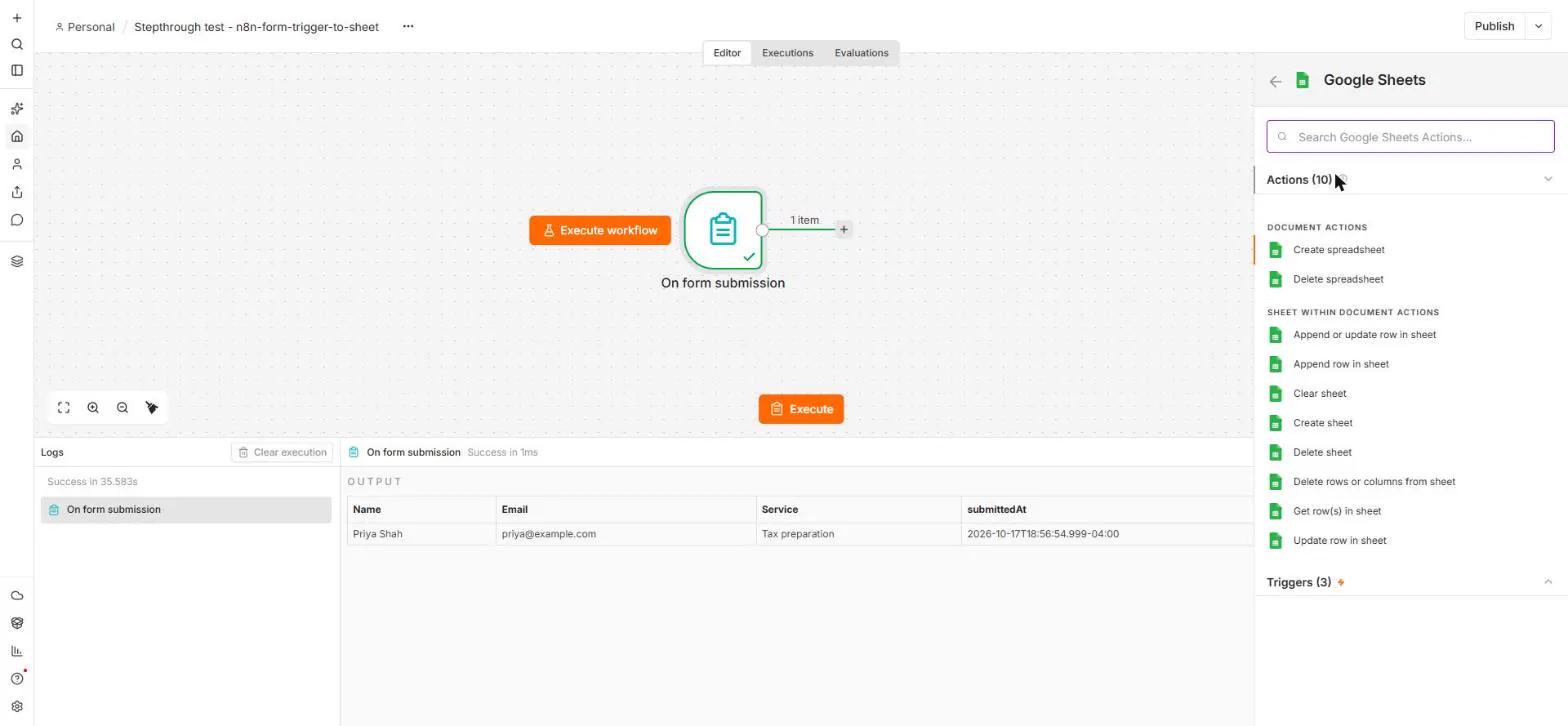The width and height of the screenshot is (1568, 726).
Task: Zoom out on the workflow canvas
Action: point(122,408)
